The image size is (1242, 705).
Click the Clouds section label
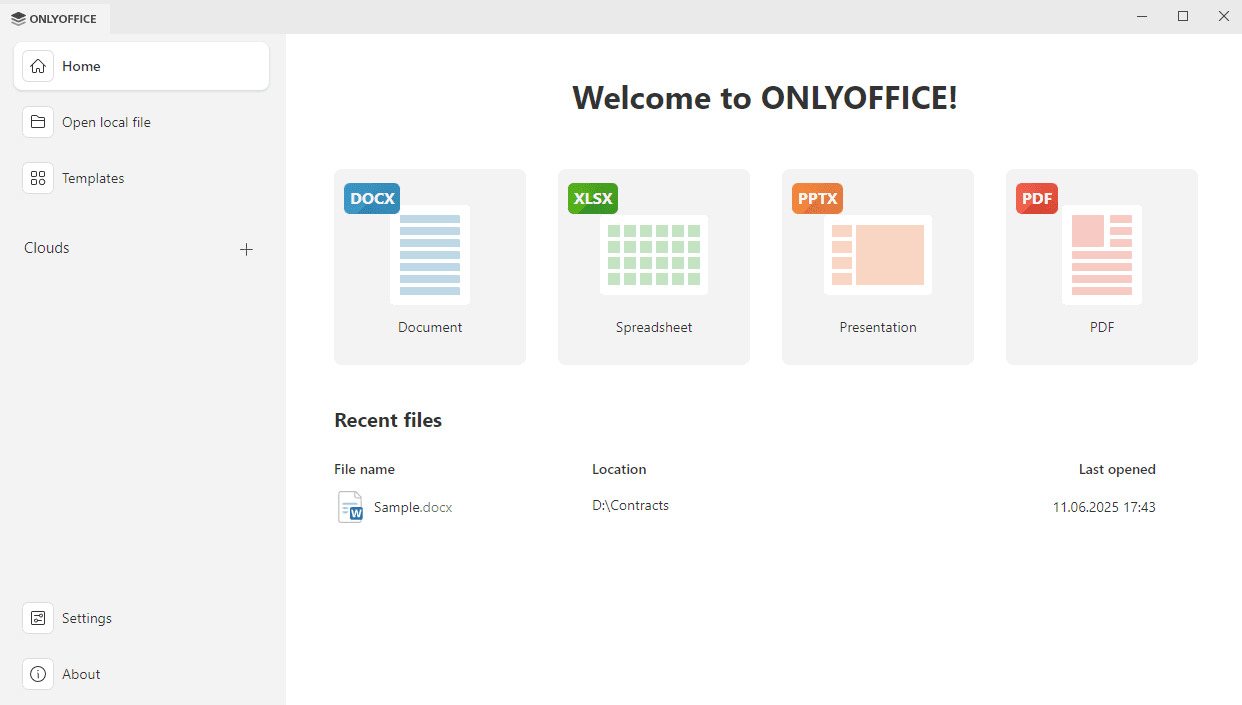[x=47, y=248]
